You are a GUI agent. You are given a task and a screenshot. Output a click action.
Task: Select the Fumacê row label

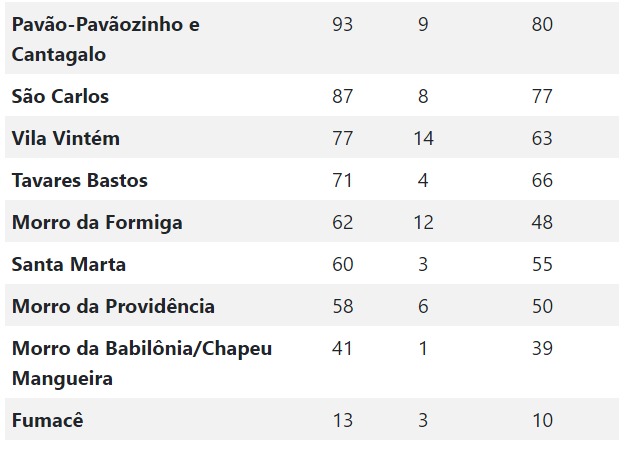pos(48,420)
